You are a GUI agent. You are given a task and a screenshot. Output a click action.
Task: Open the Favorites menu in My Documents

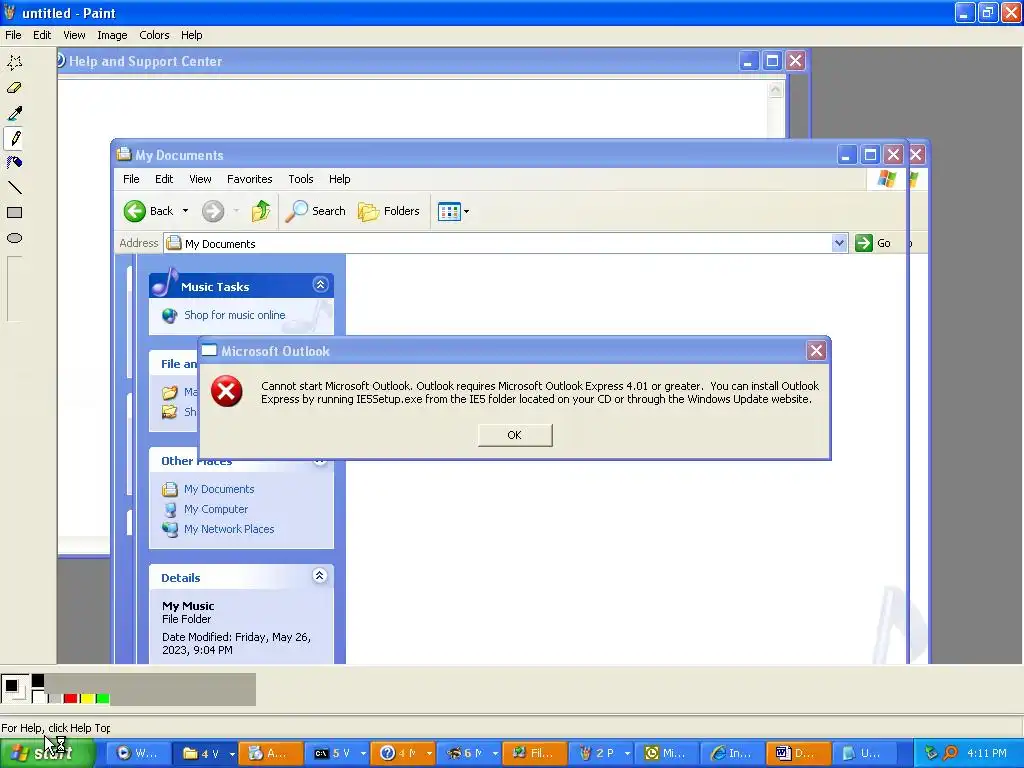(x=249, y=179)
